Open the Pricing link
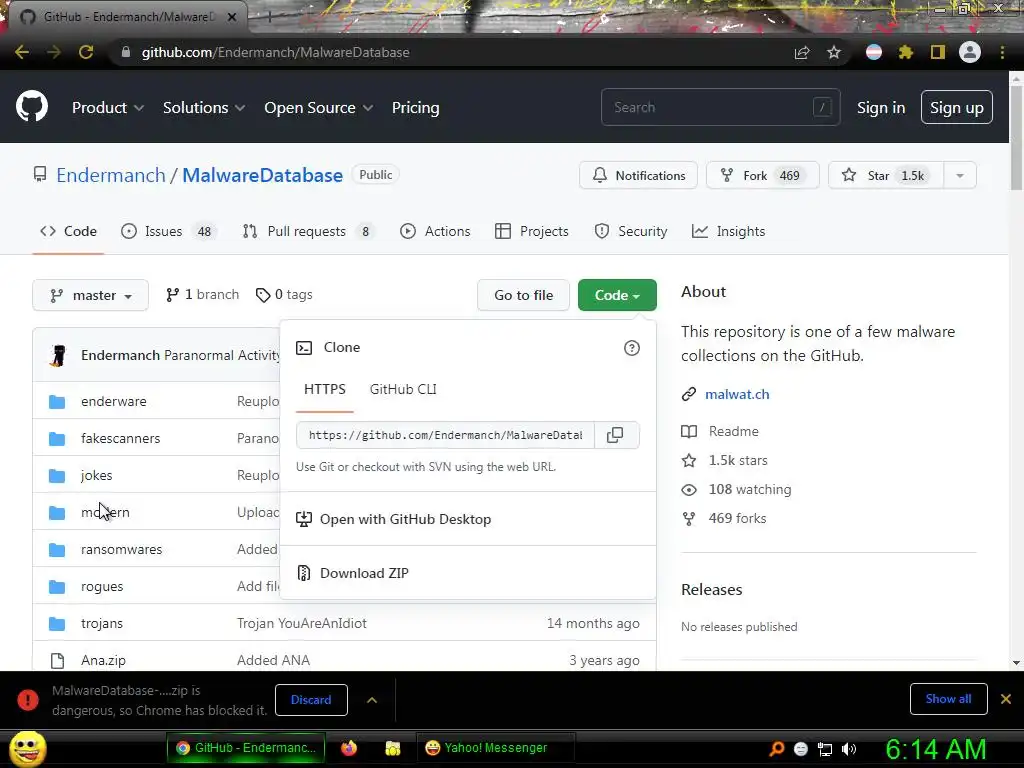 [x=415, y=108]
